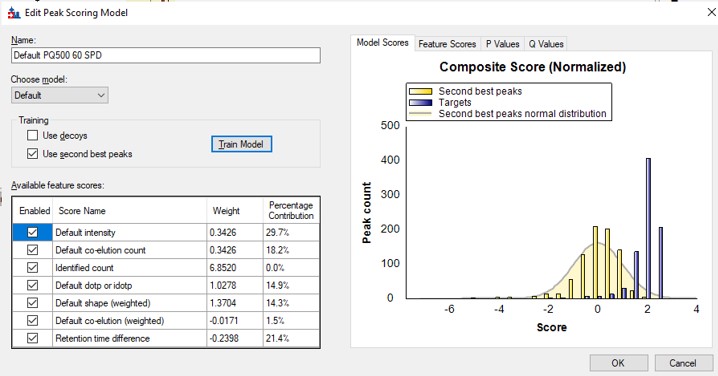The image size is (718, 376).
Task: Click the weight value 1.0278
Action: [235, 285]
